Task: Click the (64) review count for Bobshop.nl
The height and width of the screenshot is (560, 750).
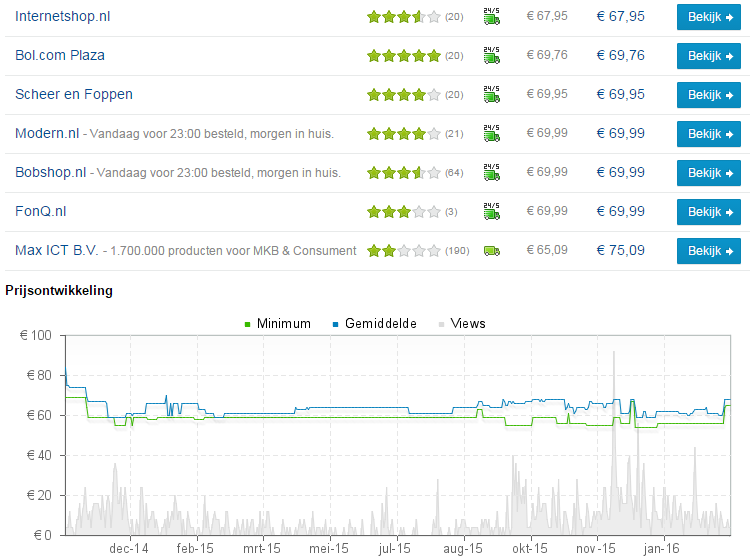Action: pos(454,173)
